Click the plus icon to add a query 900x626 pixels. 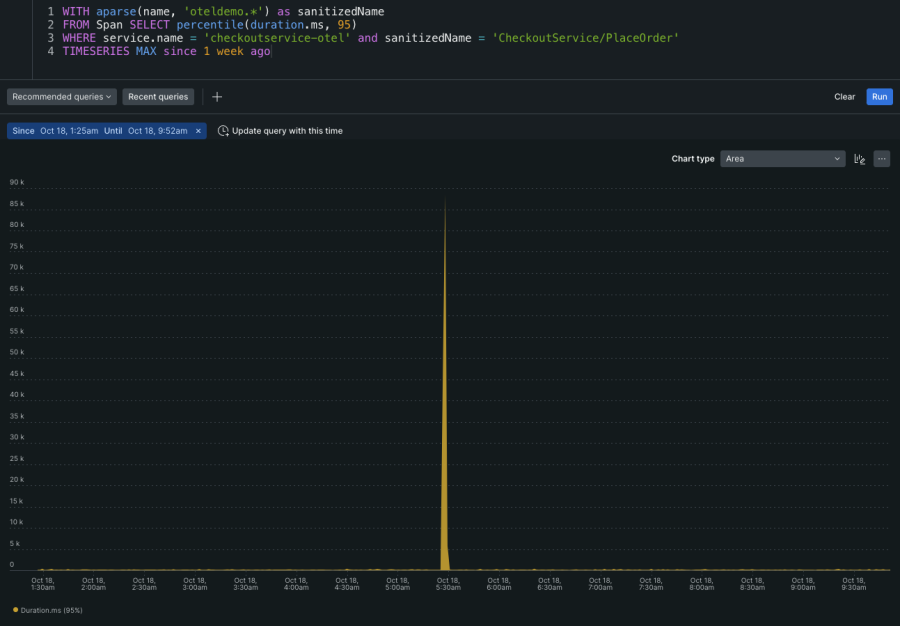[x=217, y=97]
